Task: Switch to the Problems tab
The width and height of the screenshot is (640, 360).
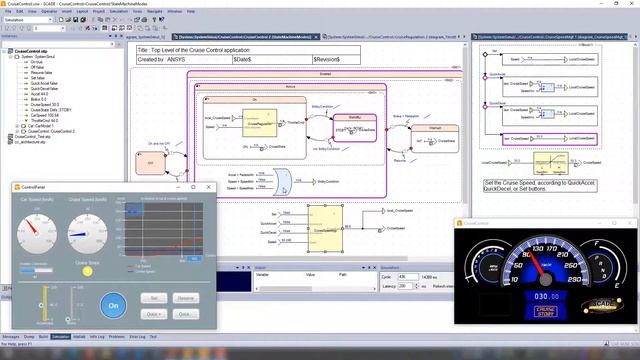Action: (117, 337)
